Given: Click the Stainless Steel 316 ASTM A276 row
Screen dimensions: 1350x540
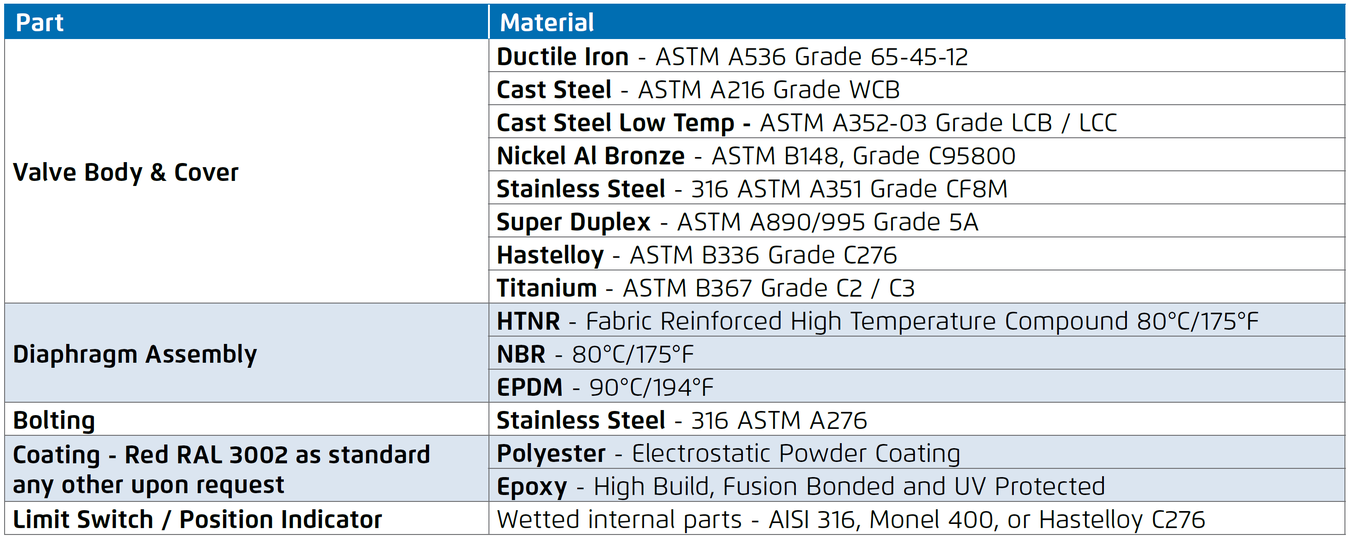Looking at the screenshot, I should pos(682,420).
